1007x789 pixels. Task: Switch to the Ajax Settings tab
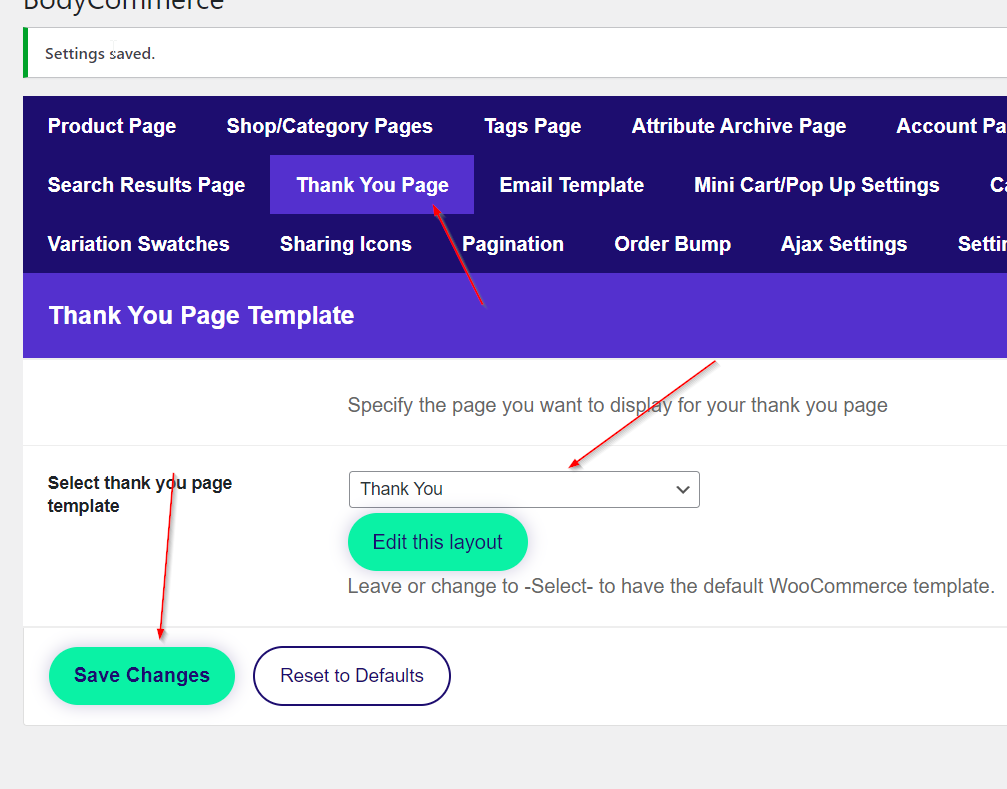tap(843, 244)
